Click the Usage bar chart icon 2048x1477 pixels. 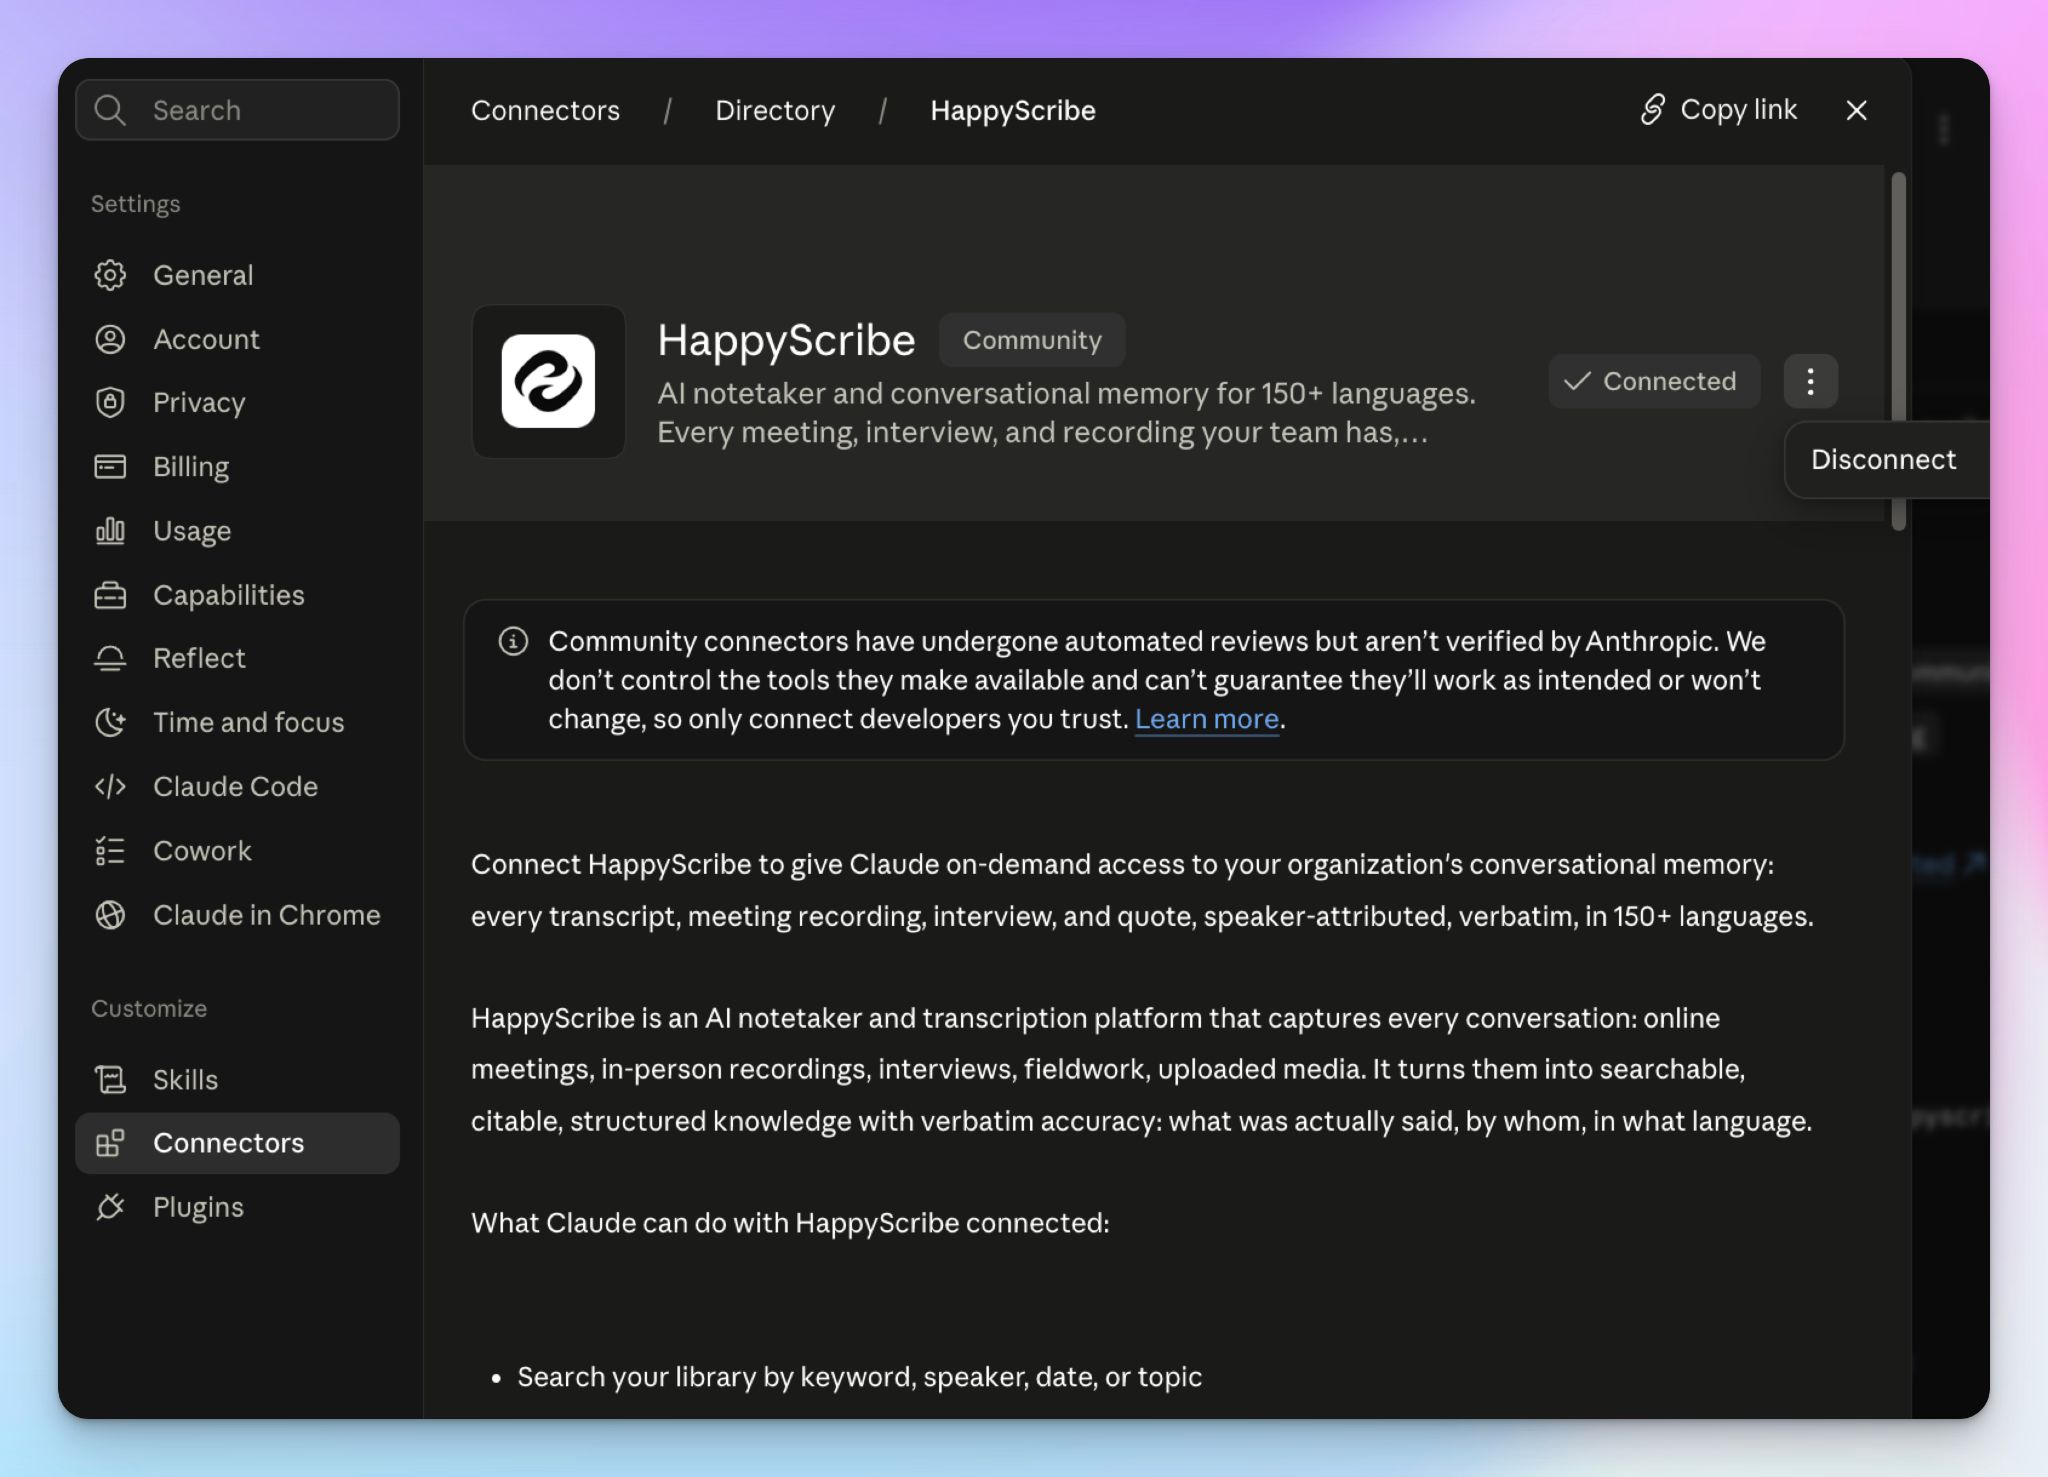[110, 530]
